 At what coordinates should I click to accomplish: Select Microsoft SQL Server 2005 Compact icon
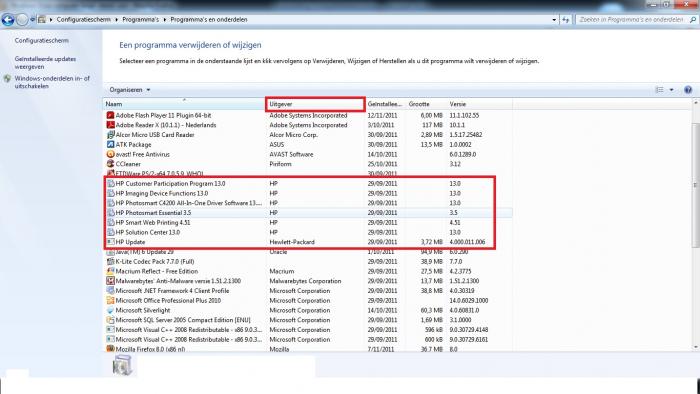click(x=110, y=320)
